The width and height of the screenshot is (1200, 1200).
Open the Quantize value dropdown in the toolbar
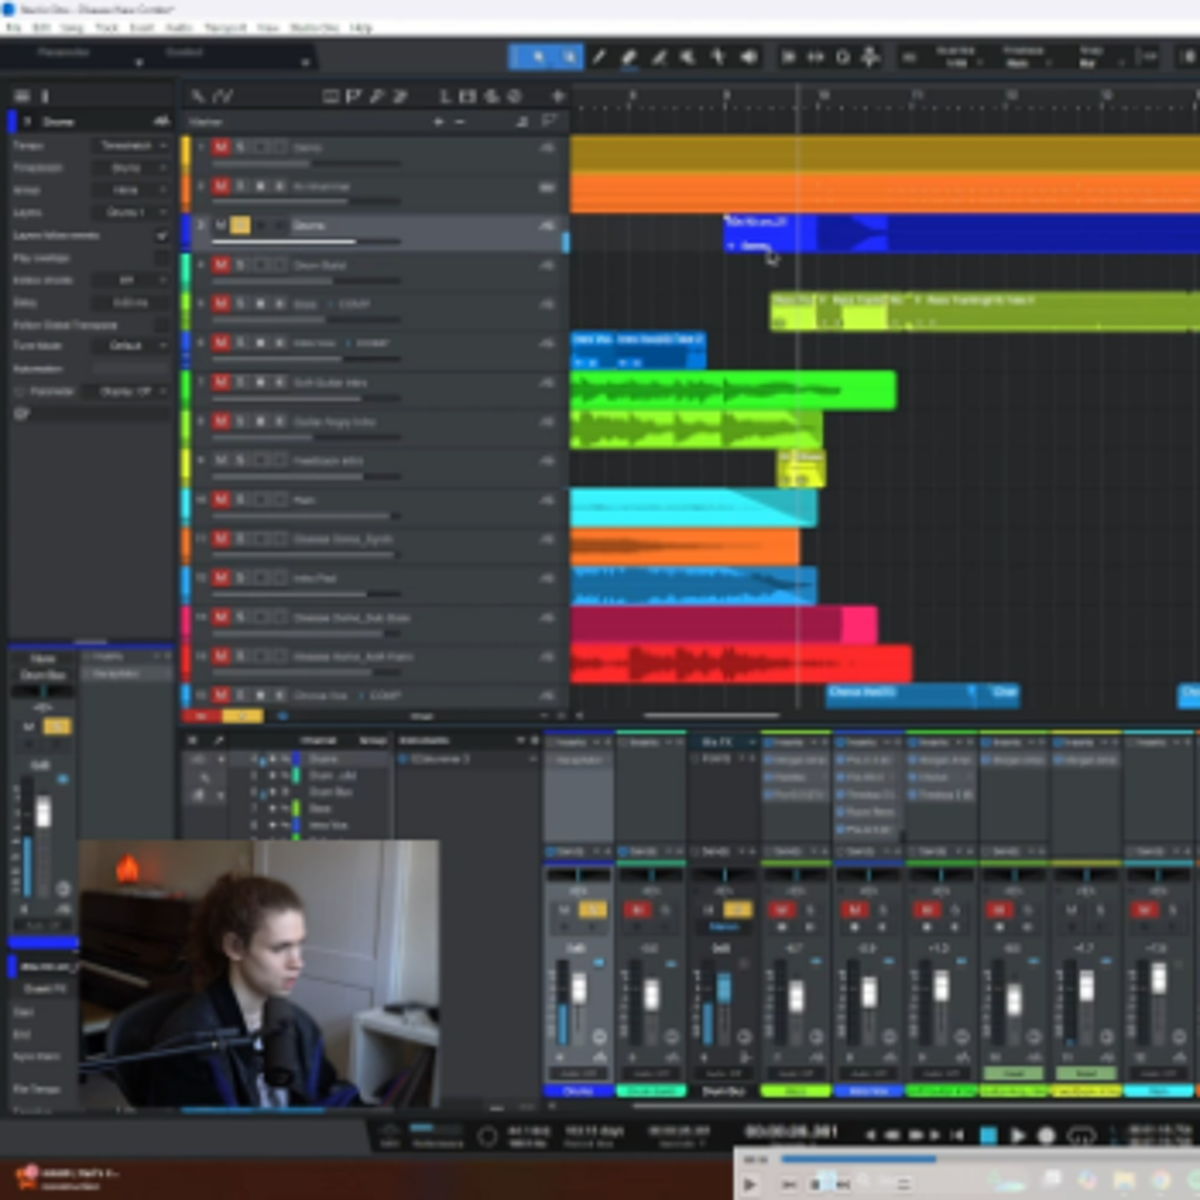[956, 57]
